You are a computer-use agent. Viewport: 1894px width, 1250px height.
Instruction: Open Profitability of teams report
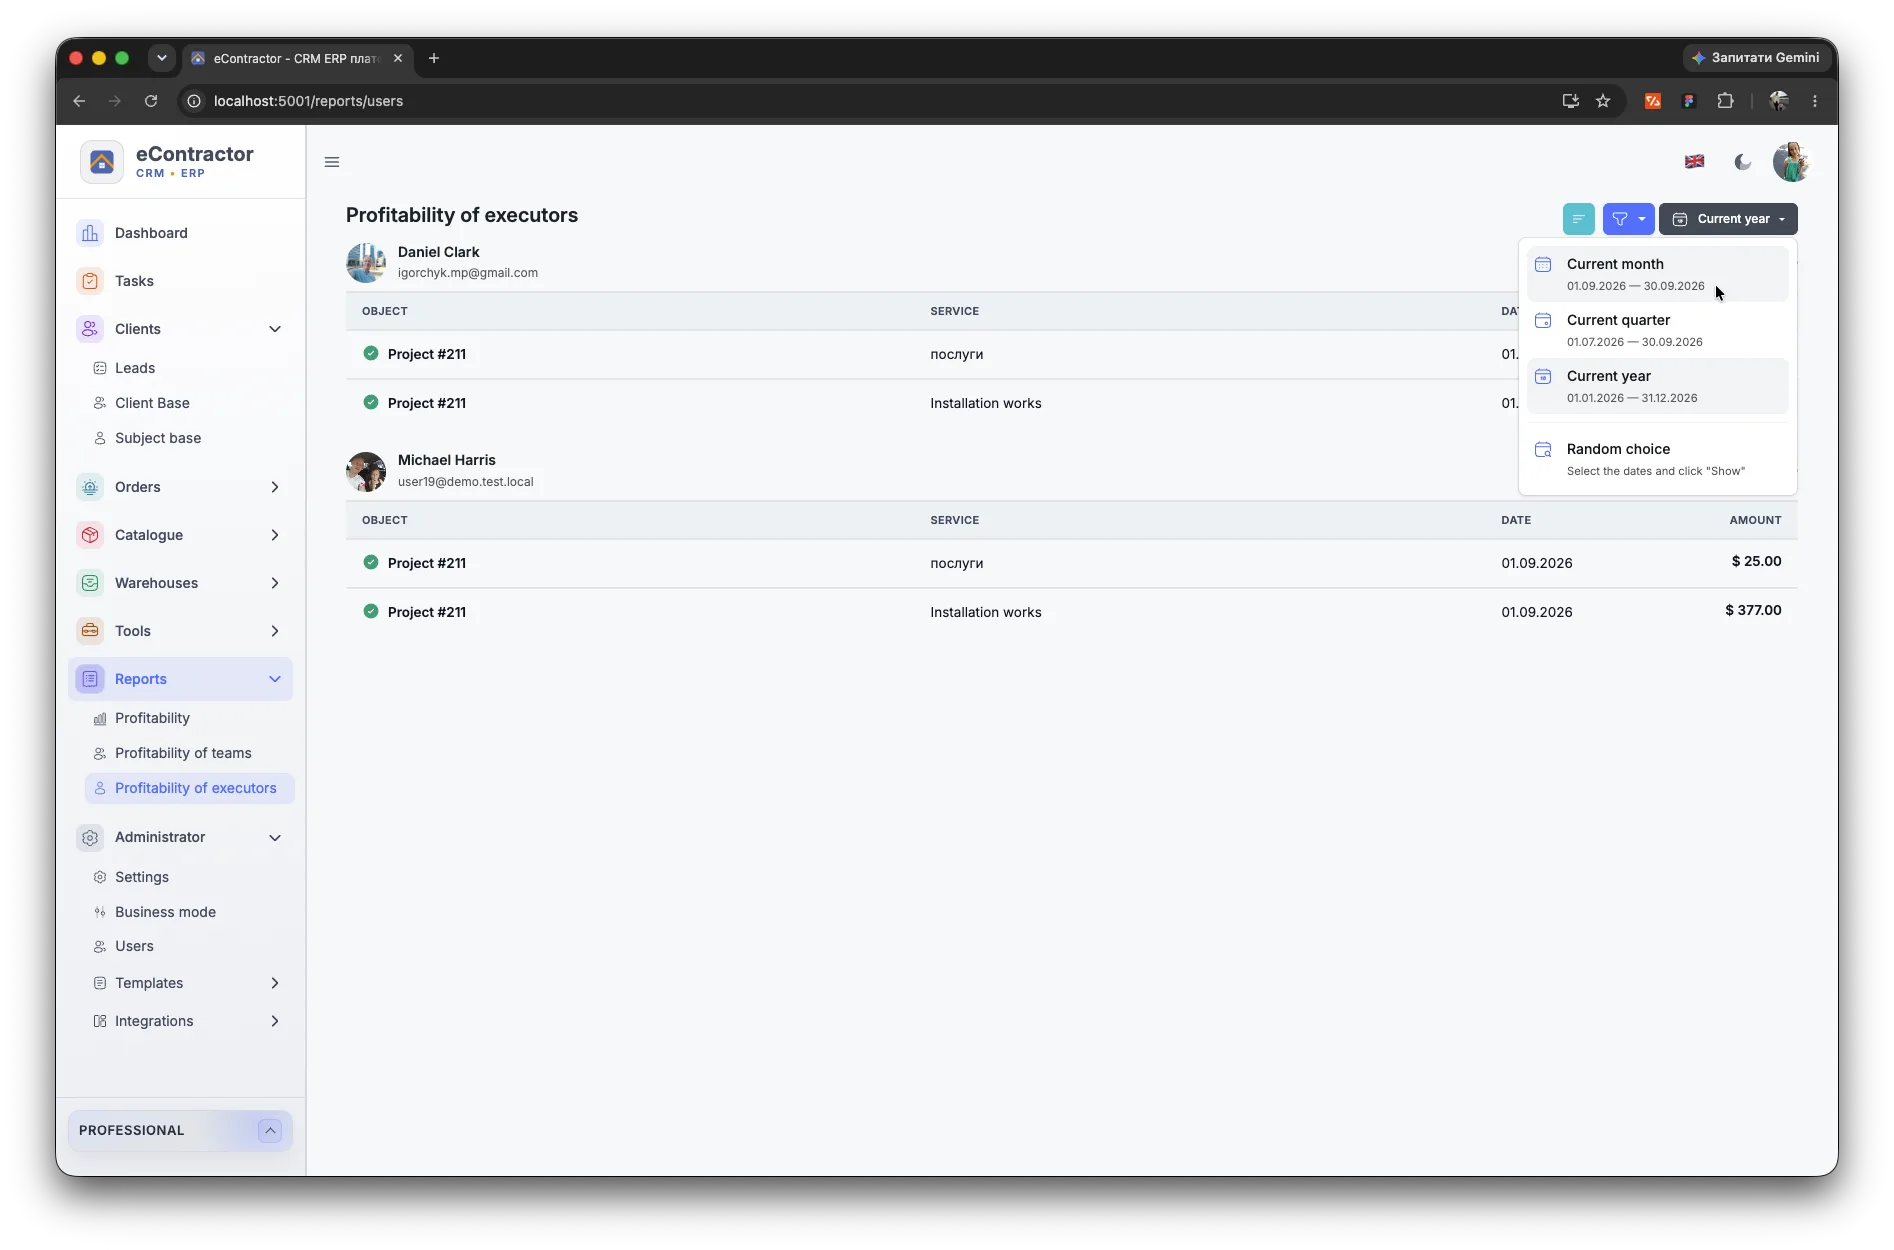click(183, 753)
